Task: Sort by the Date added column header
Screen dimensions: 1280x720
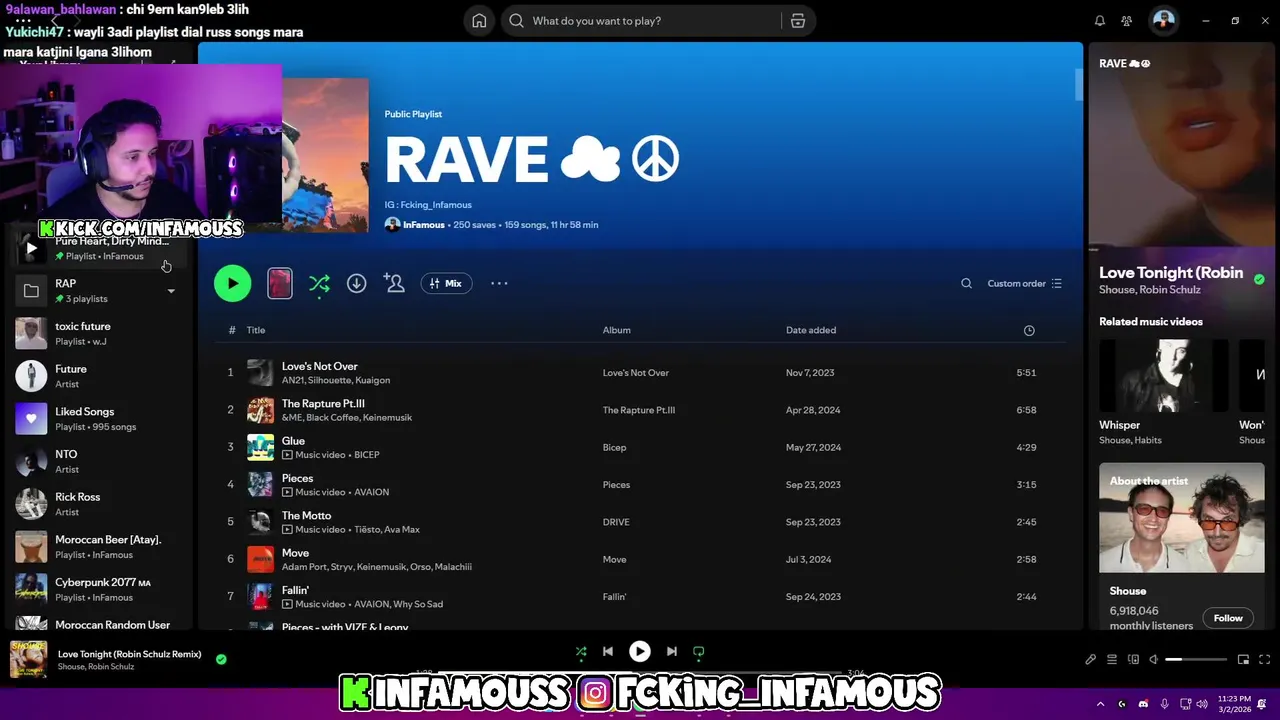Action: pos(811,330)
